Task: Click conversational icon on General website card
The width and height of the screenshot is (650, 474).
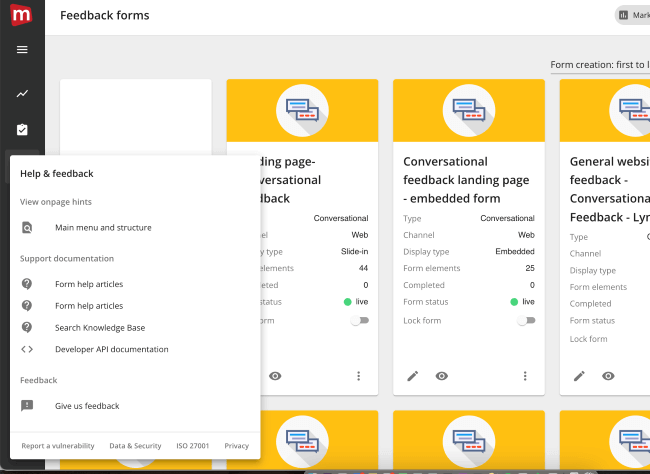Action: click(x=632, y=111)
